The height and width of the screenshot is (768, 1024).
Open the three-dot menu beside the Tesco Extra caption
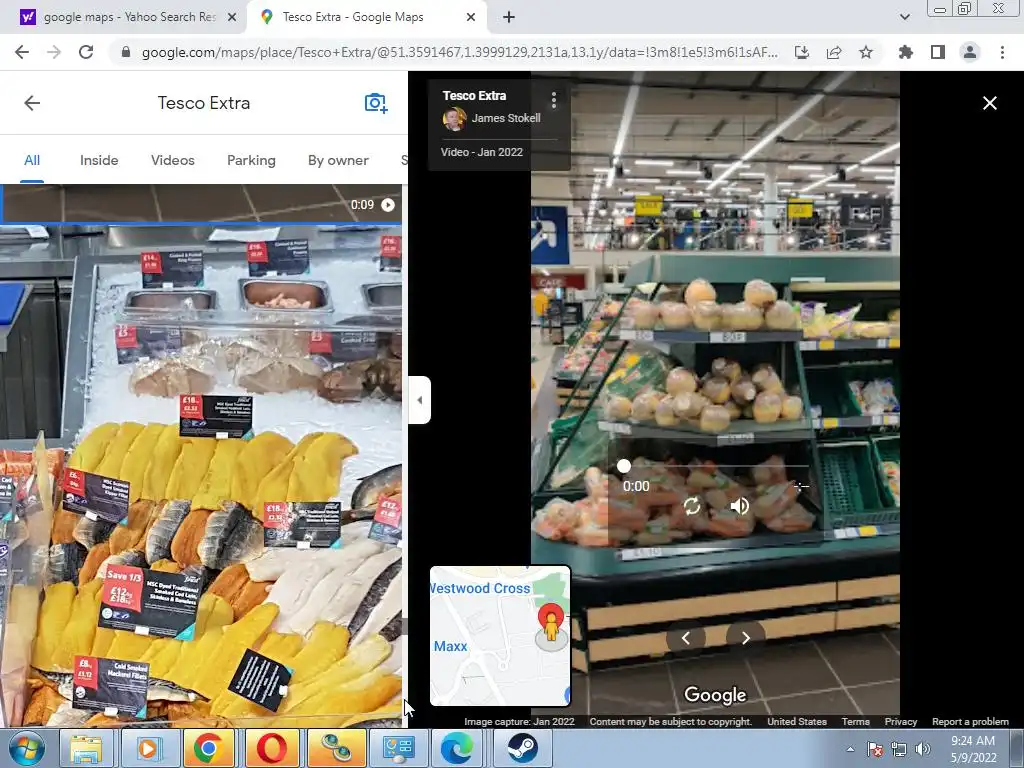[x=554, y=100]
